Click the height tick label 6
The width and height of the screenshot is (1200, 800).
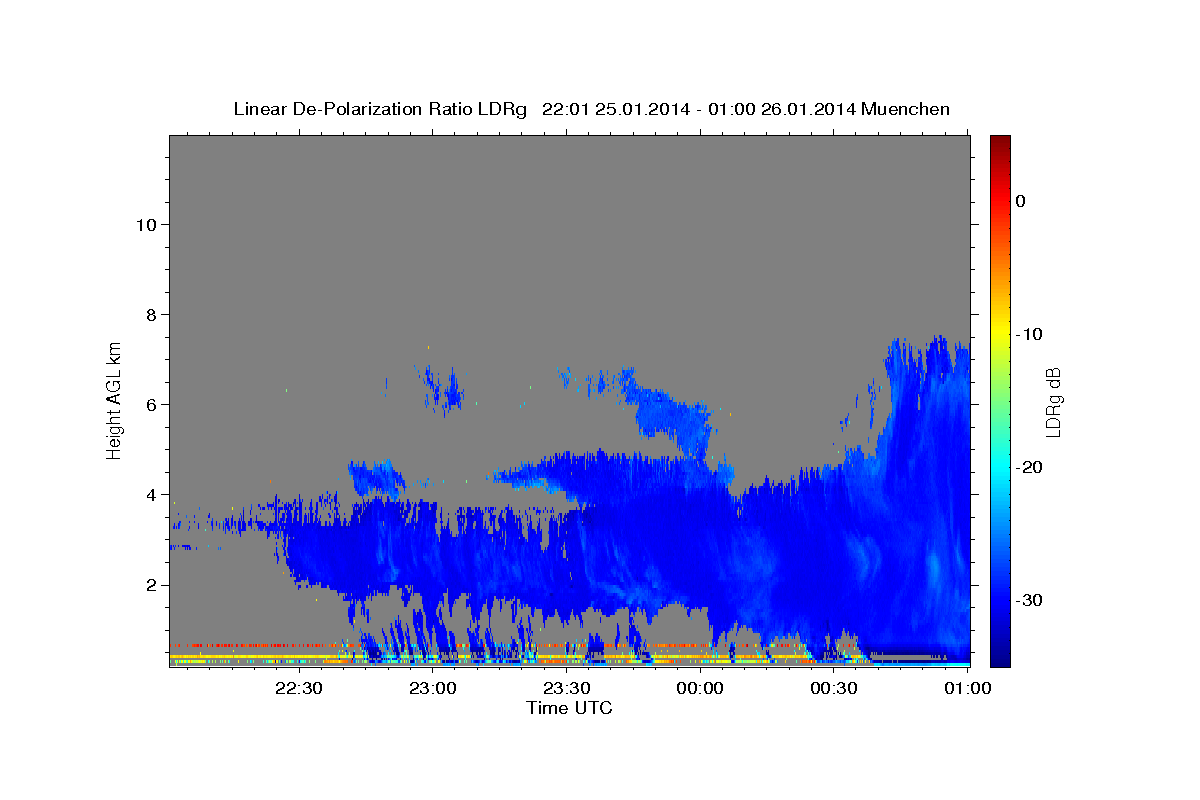tap(151, 404)
